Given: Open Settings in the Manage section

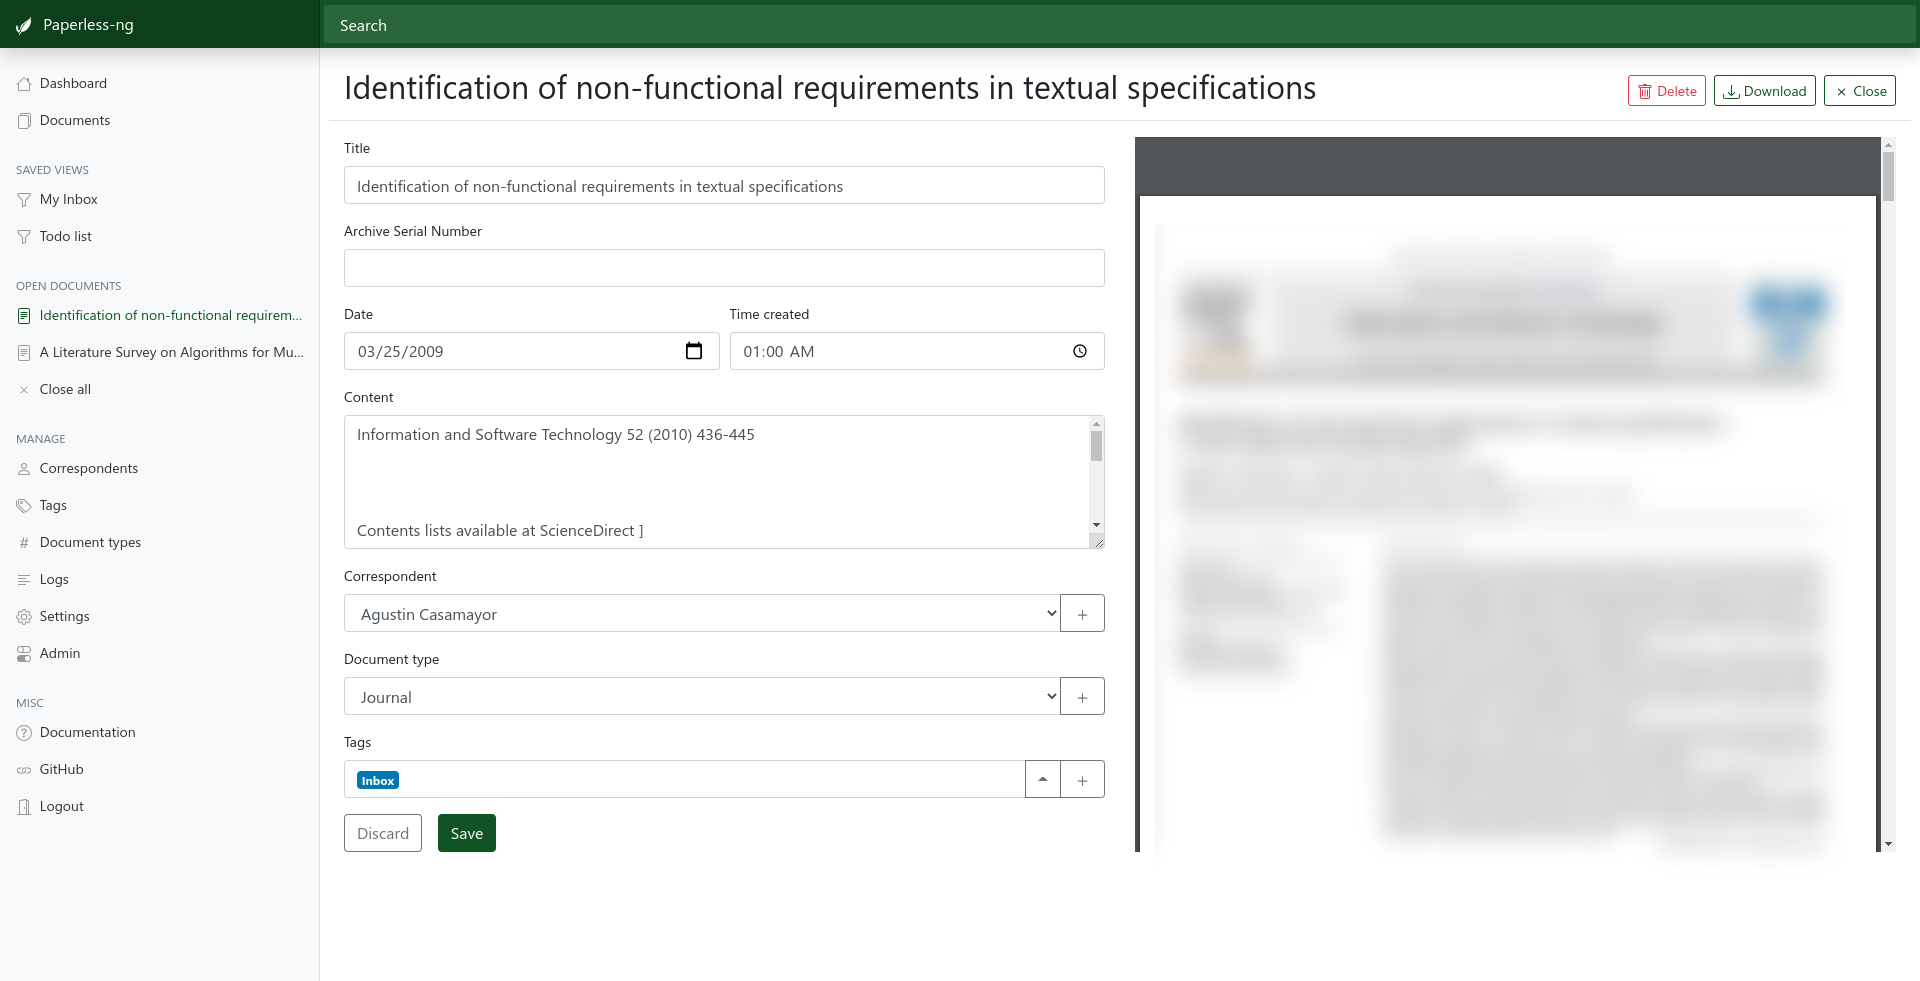Looking at the screenshot, I should point(64,617).
